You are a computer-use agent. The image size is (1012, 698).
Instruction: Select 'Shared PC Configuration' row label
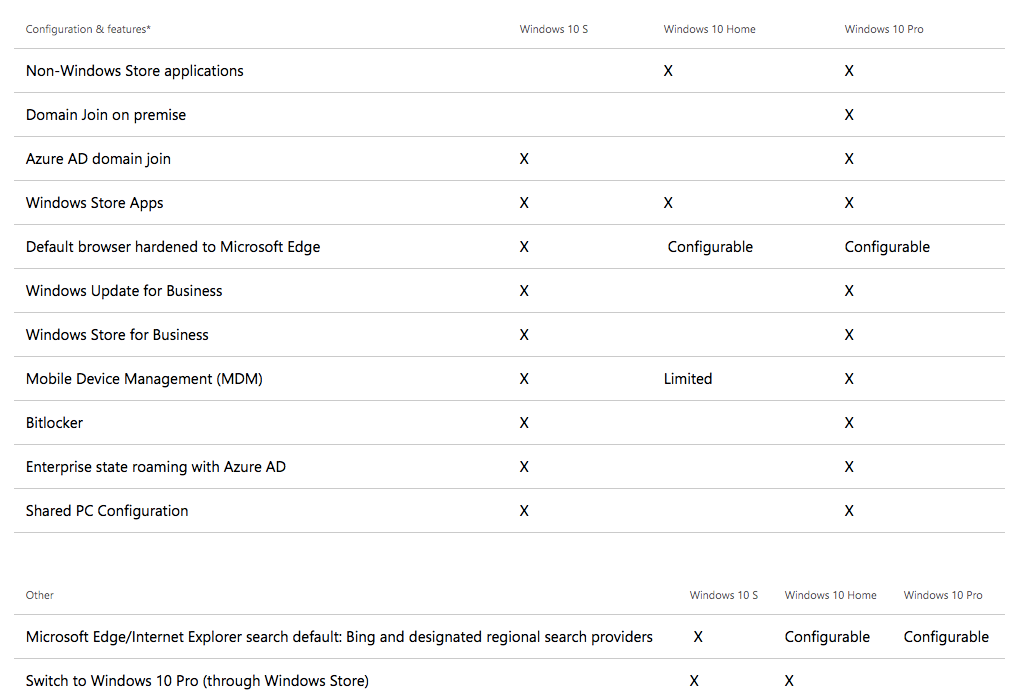(x=107, y=511)
